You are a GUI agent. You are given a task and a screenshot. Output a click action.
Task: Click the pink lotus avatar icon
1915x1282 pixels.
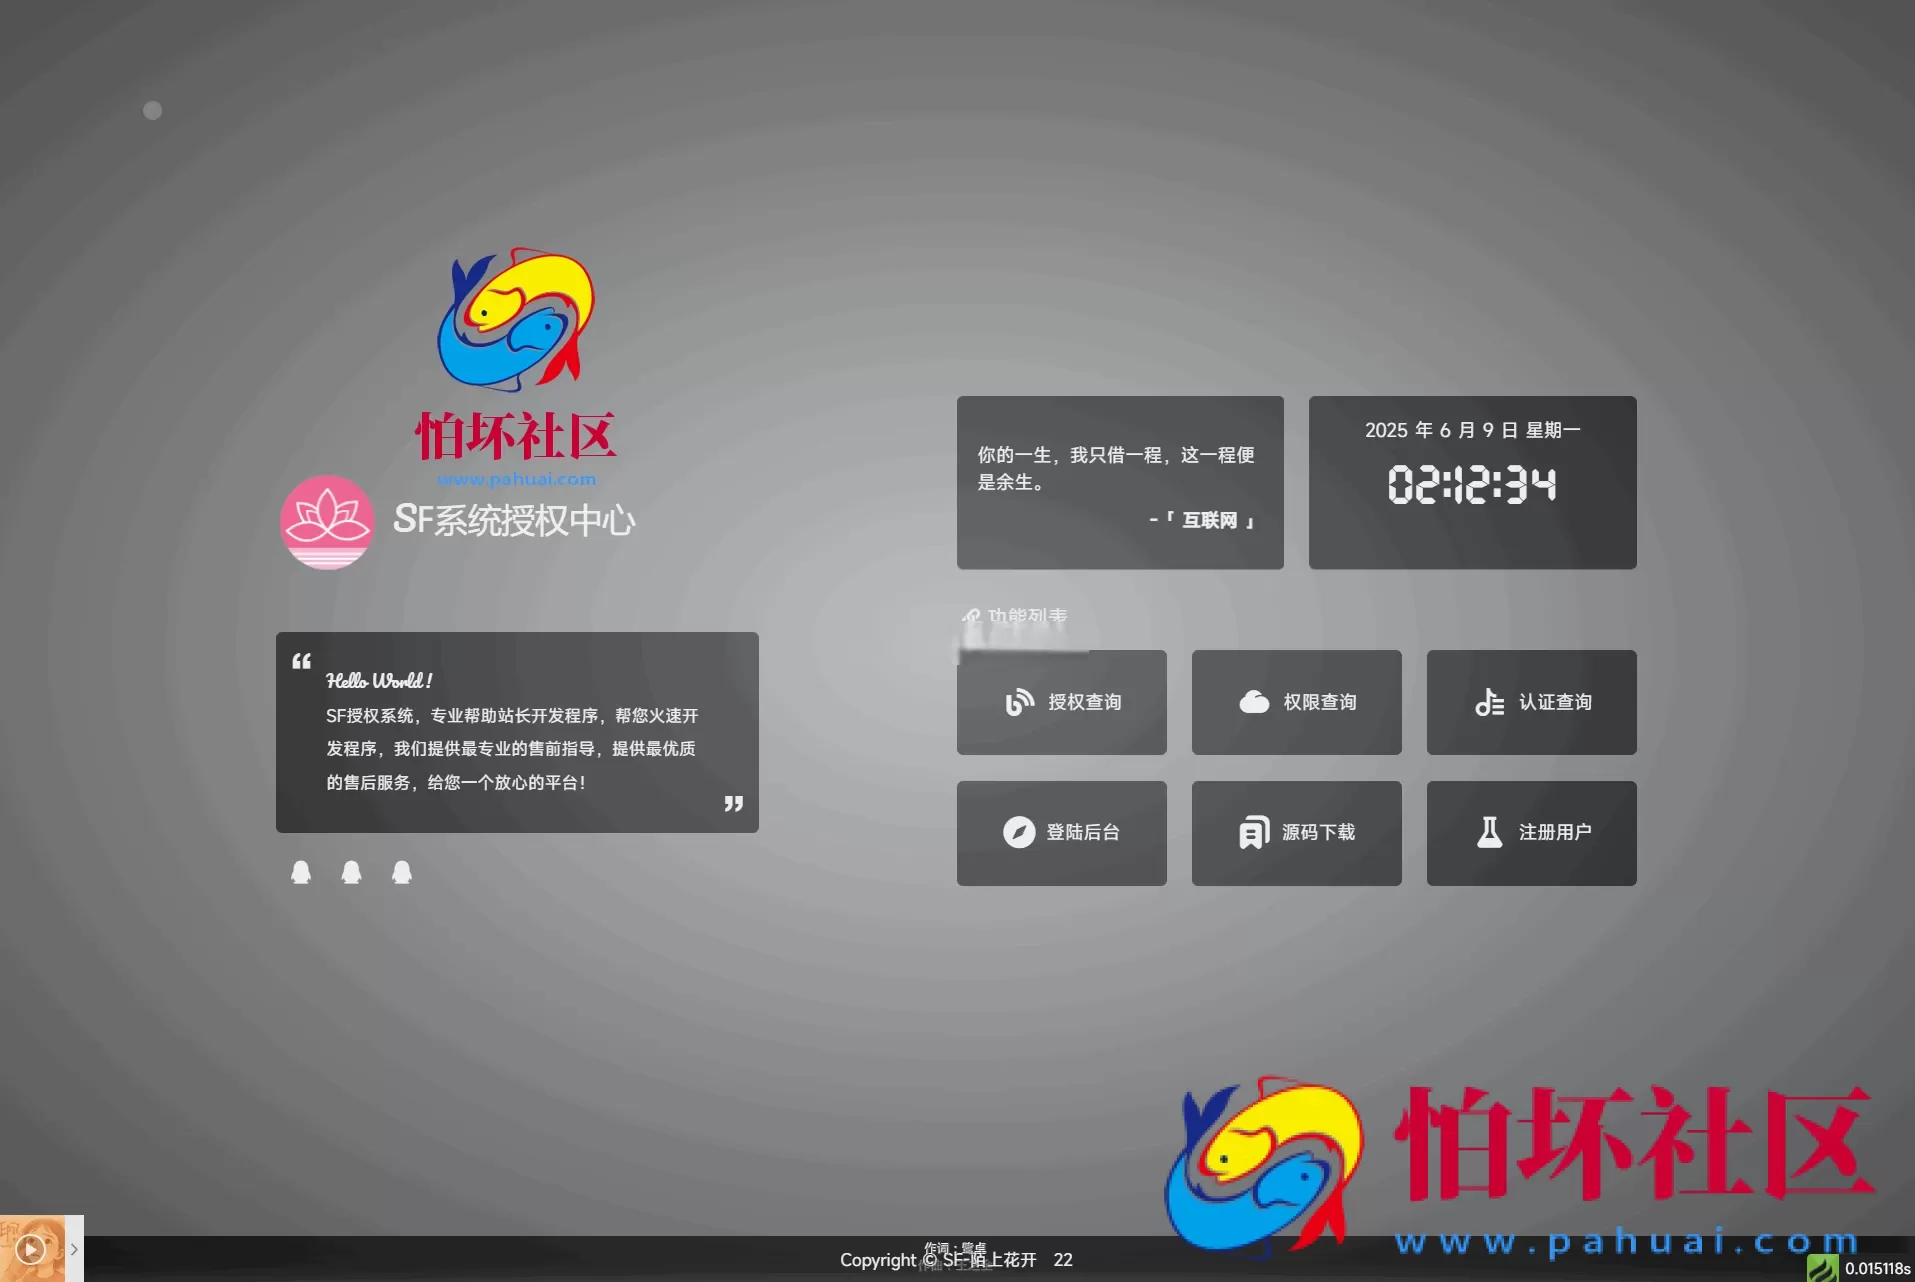327,522
